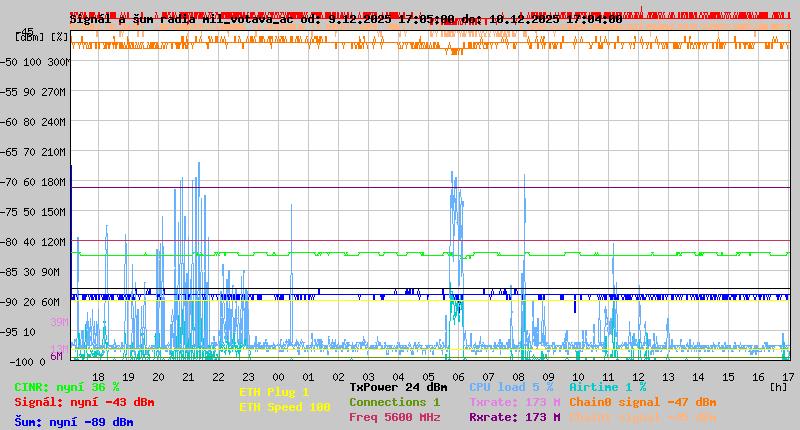Select the 'CINR: nyní 36 %' legend entry

pyautogui.click(x=67, y=387)
